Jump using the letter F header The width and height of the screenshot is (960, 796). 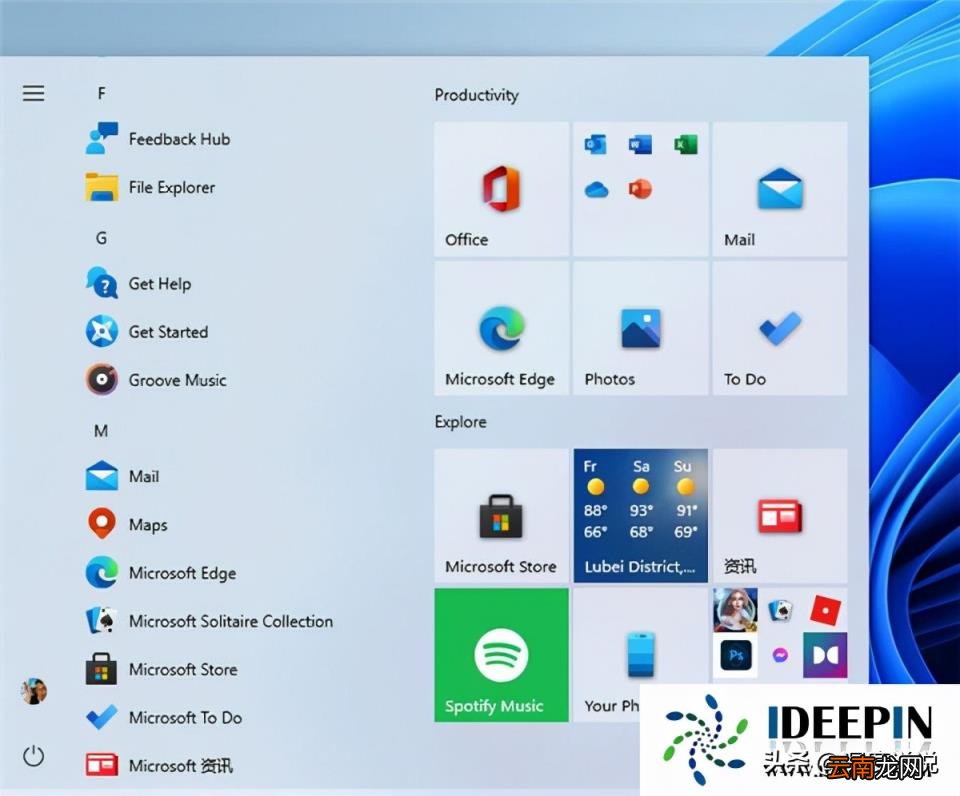(x=101, y=93)
